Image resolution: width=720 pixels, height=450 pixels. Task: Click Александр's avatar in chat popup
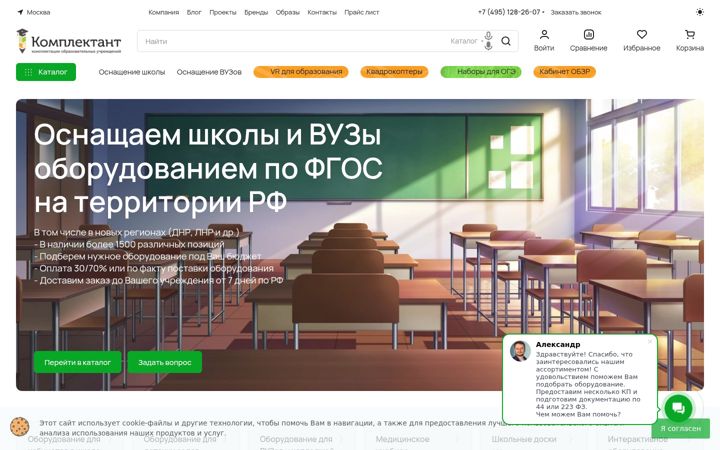pyautogui.click(x=520, y=351)
